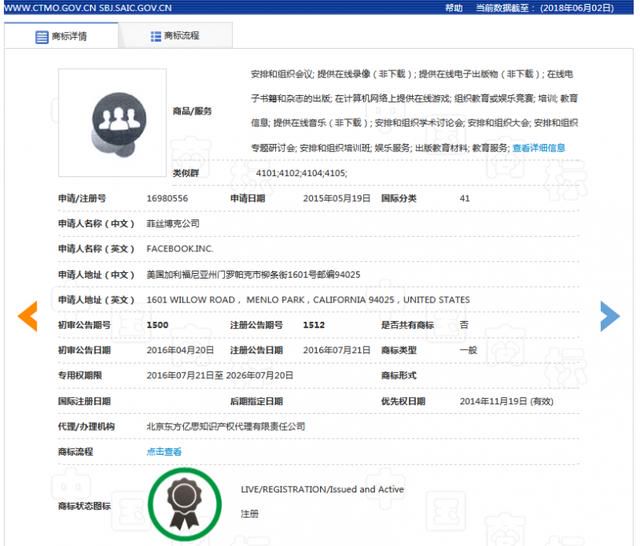Open the 查看详细信息 link
Viewport: 640px width, 546px height.
(x=538, y=148)
